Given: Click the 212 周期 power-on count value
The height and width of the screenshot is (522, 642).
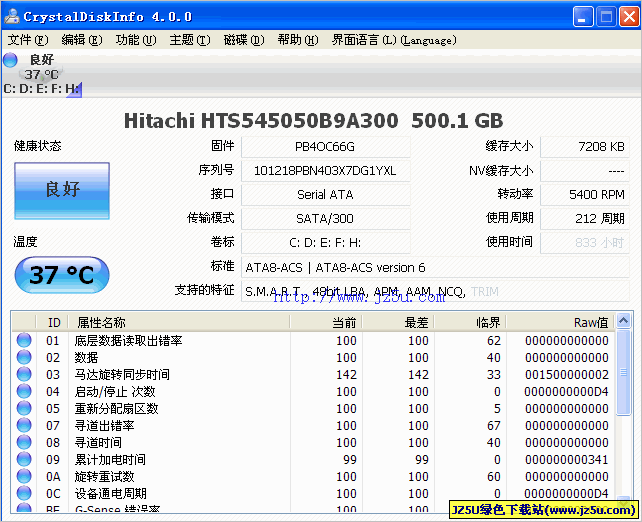Looking at the screenshot, I should click(585, 219).
